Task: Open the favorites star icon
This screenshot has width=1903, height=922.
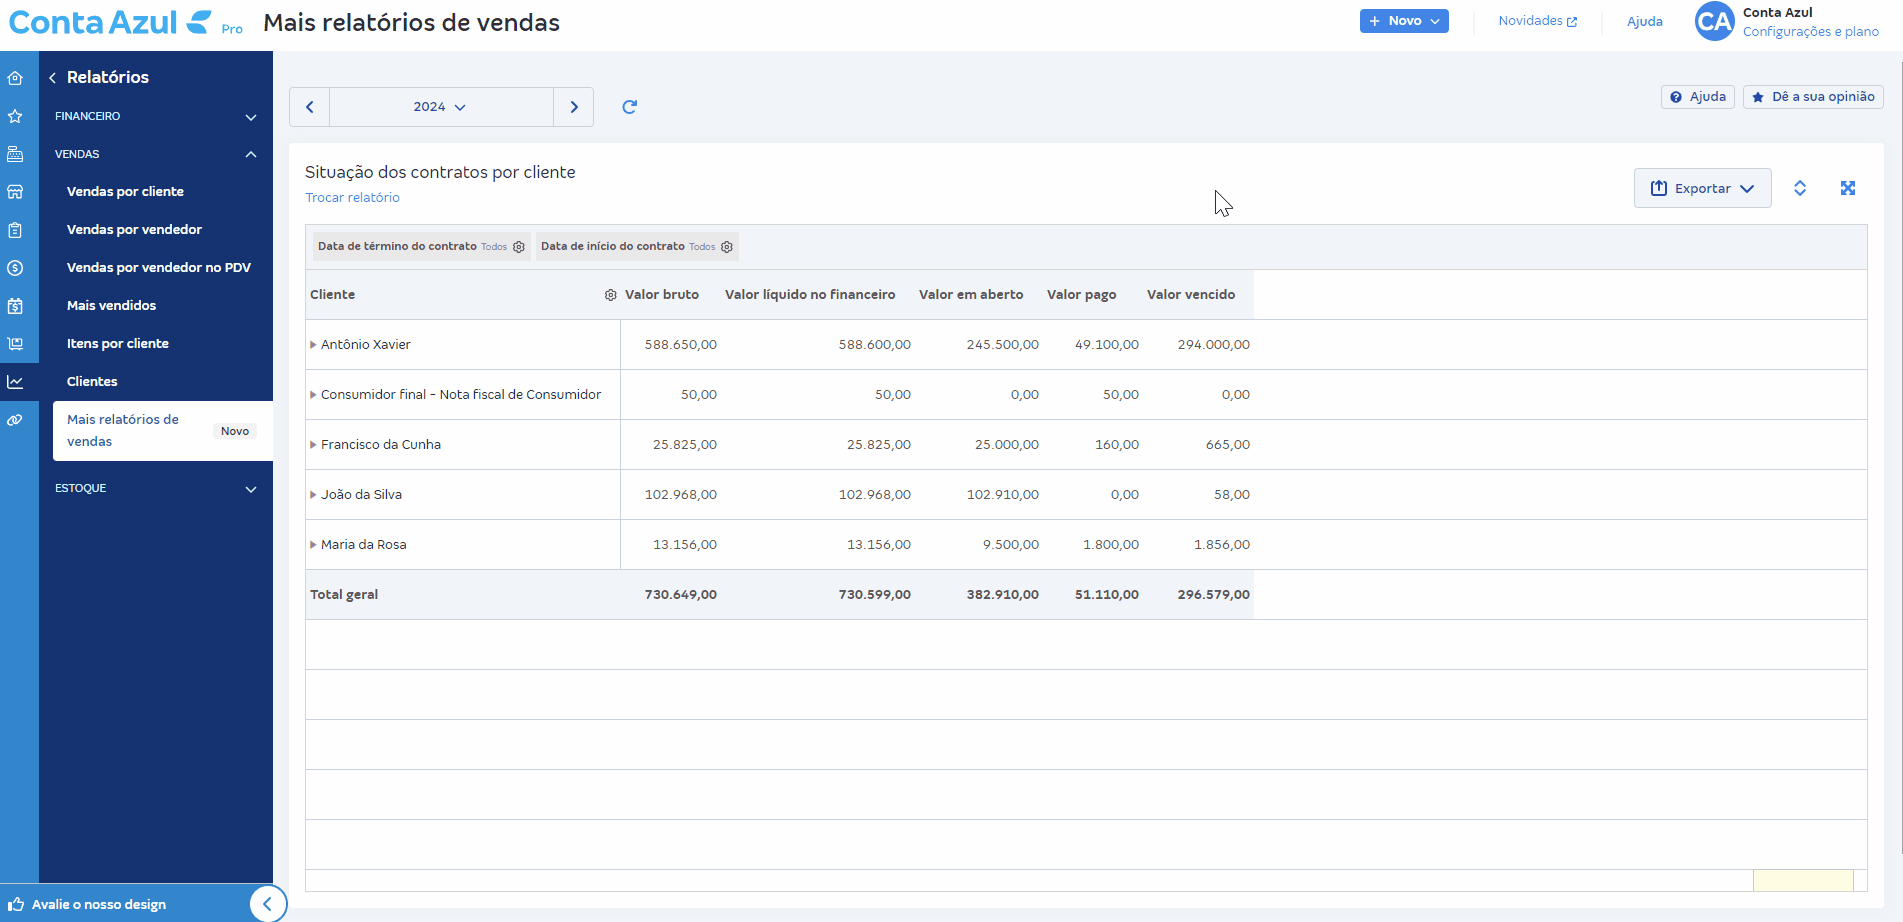Action: point(15,116)
